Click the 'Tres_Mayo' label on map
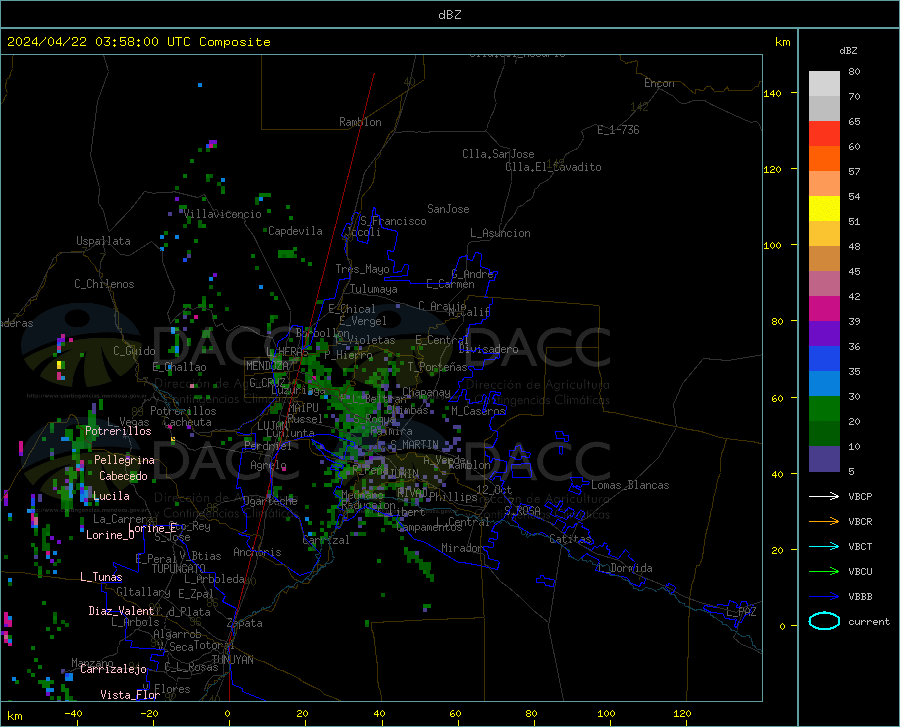 click(x=362, y=269)
